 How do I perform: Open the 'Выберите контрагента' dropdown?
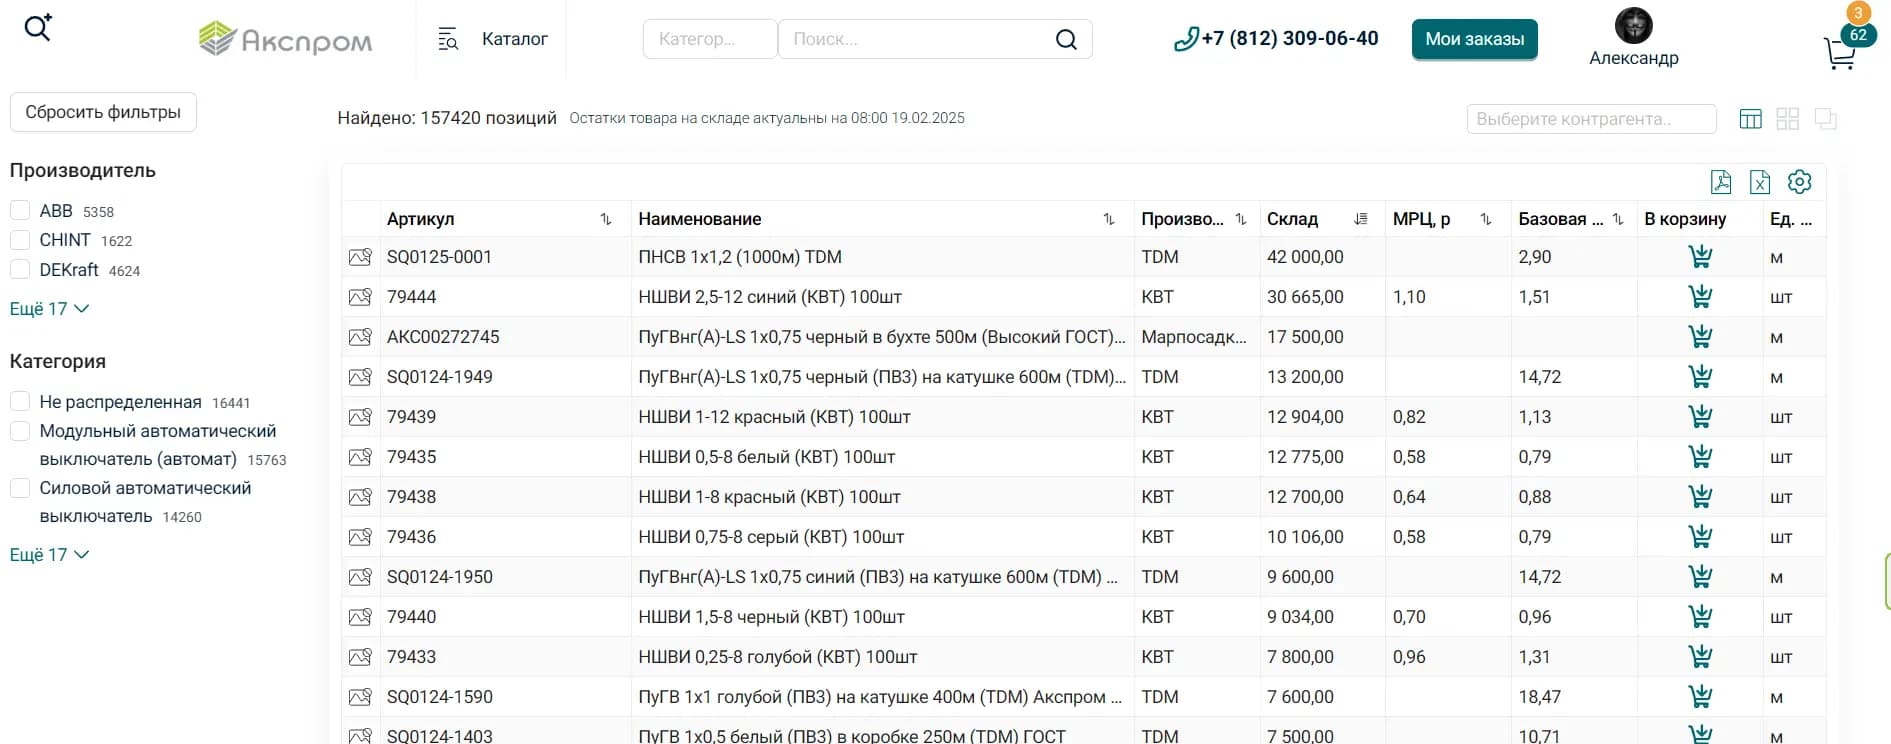[x=1590, y=119]
